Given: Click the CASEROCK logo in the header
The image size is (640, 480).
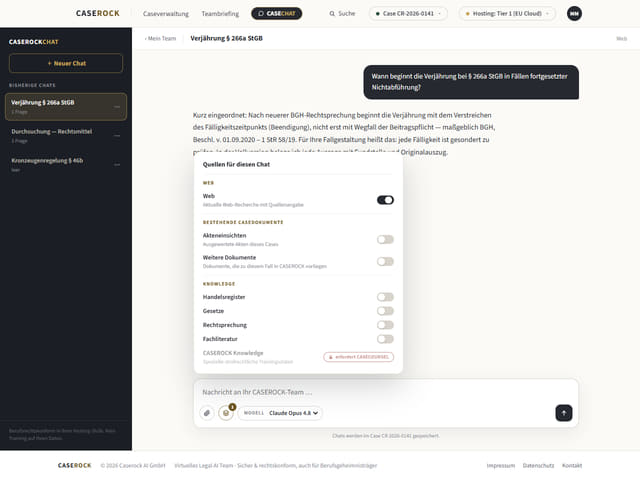Looking at the screenshot, I should click(x=98, y=13).
